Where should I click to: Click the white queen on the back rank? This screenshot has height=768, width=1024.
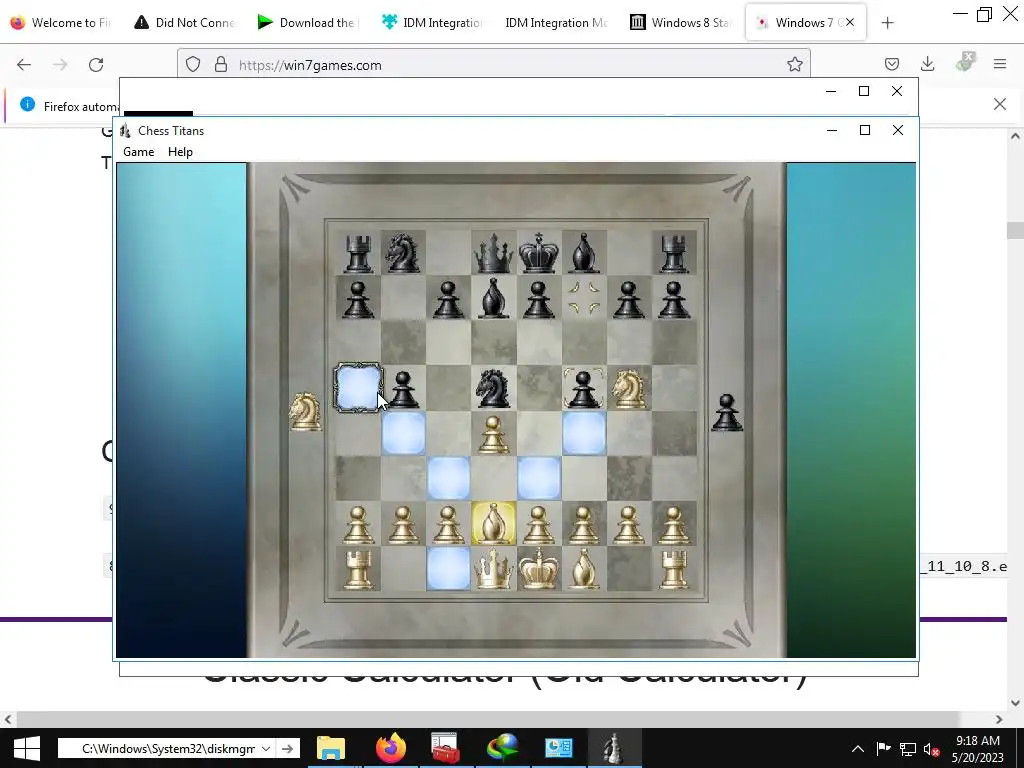click(x=494, y=569)
